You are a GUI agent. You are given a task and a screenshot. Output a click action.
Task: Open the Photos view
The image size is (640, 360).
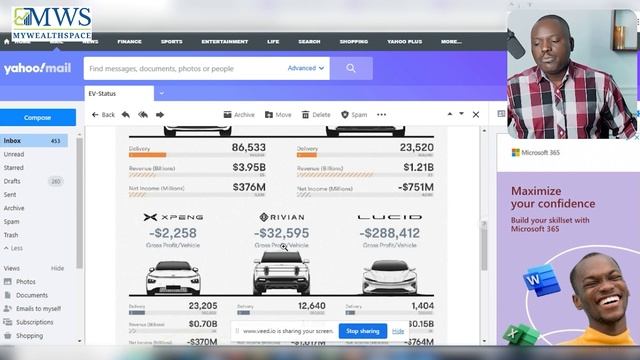pyautogui.click(x=20, y=282)
